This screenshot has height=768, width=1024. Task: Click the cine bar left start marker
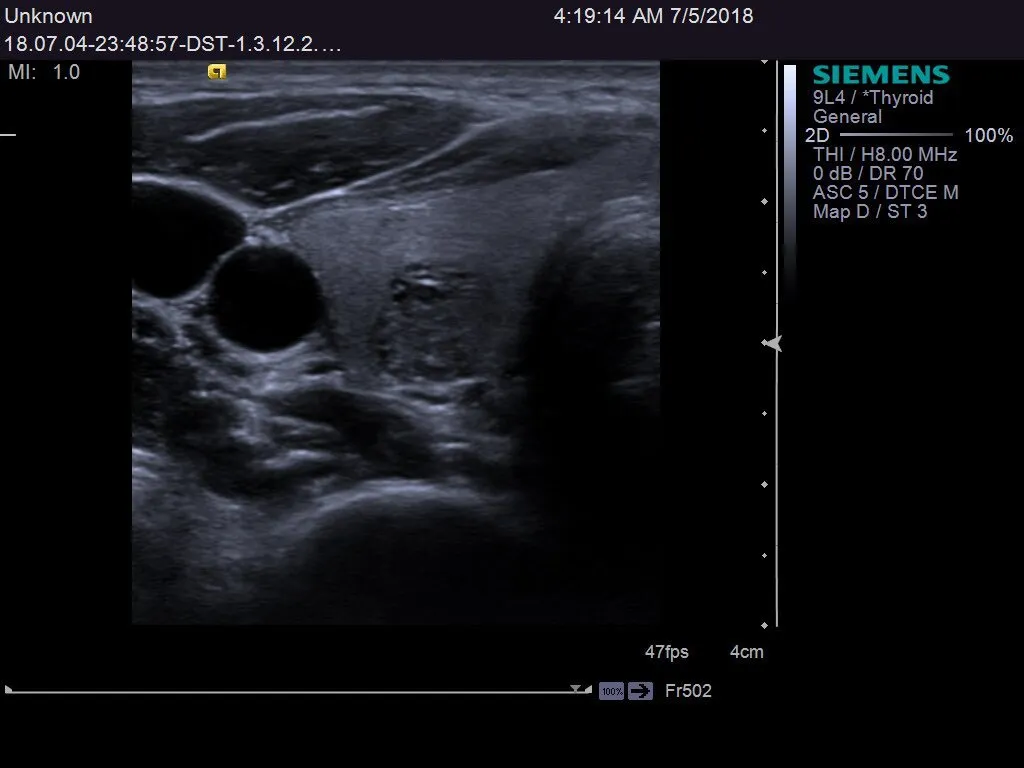[9, 689]
